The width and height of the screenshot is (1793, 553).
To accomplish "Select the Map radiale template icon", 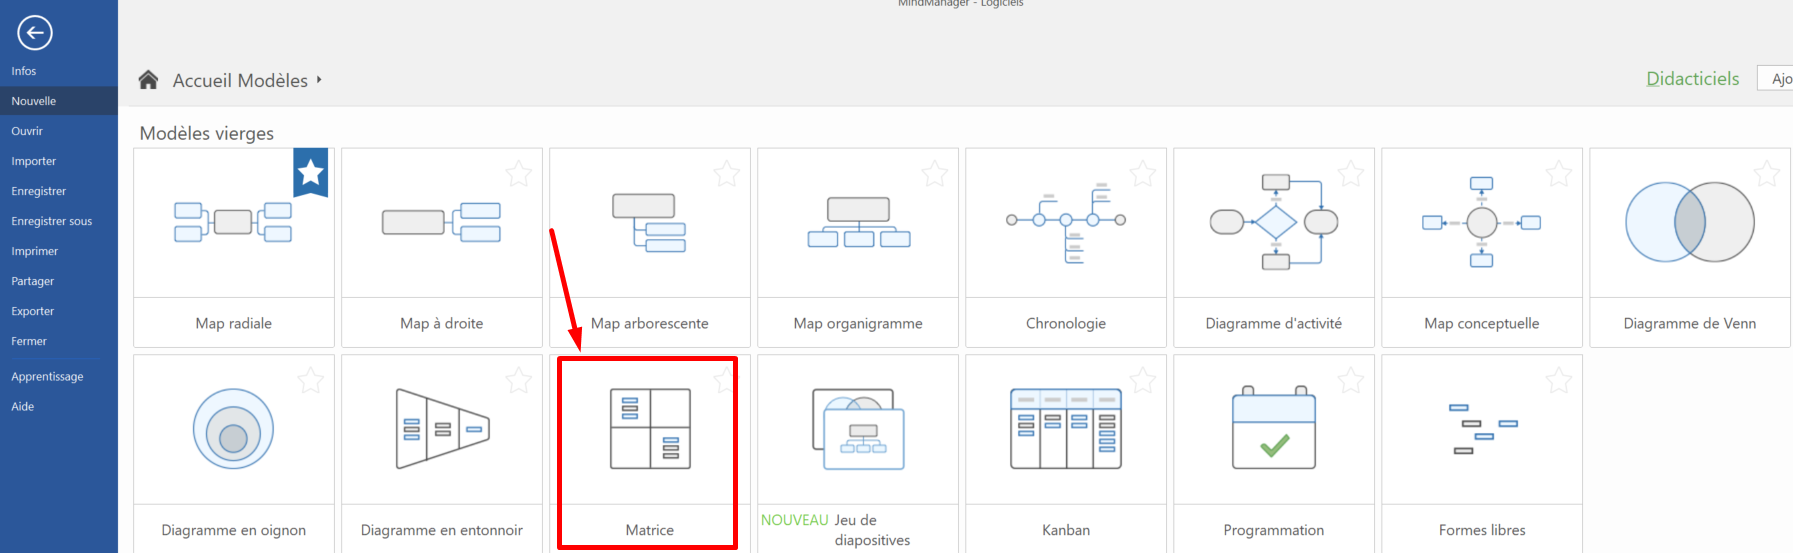I will (233, 222).
